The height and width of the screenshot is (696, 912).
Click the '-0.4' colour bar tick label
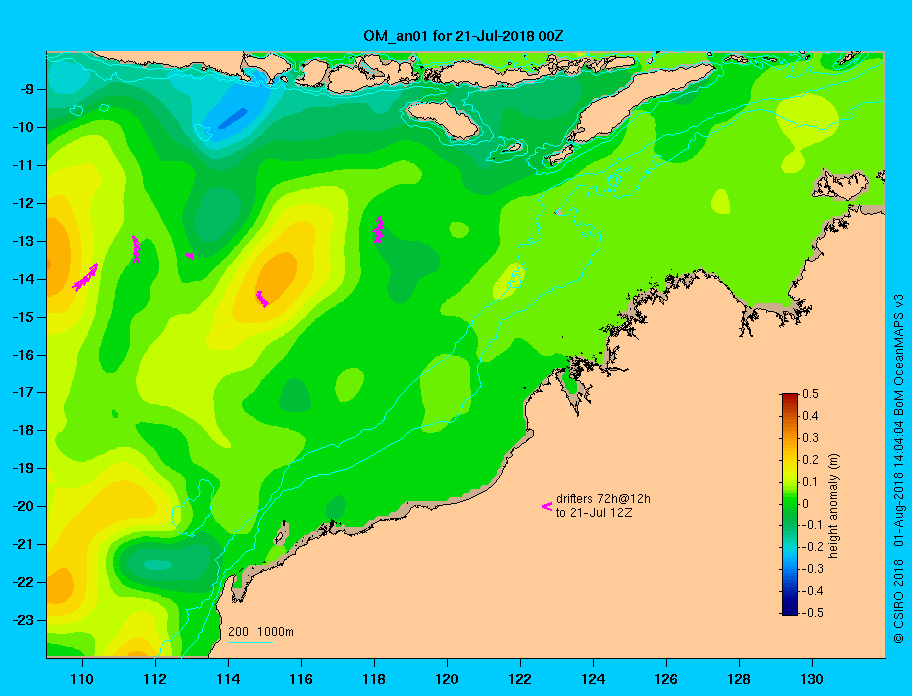[813, 591]
